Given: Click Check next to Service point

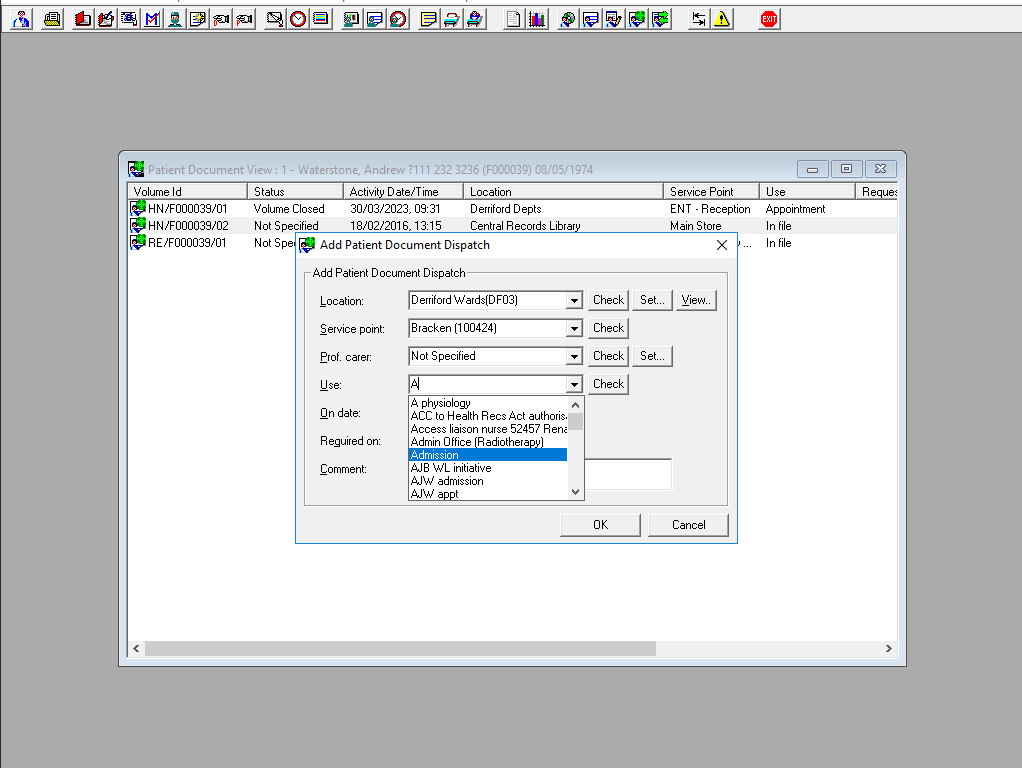Looking at the screenshot, I should pos(608,328).
